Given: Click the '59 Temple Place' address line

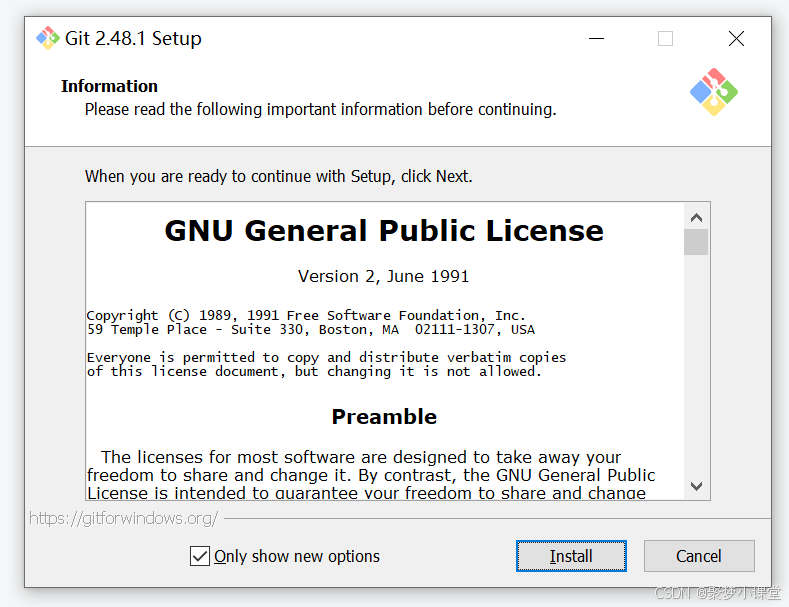Looking at the screenshot, I should (x=310, y=330).
